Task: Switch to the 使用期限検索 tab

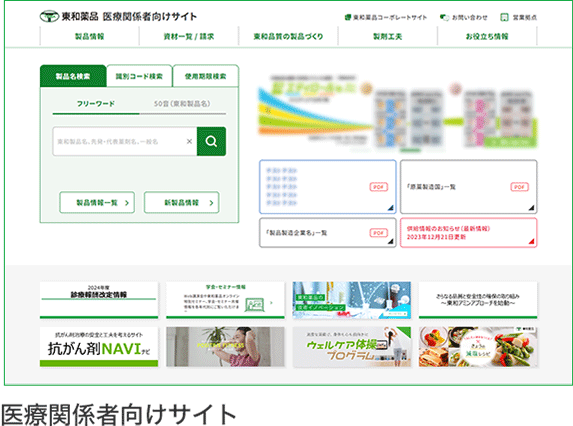Action: coord(205,76)
